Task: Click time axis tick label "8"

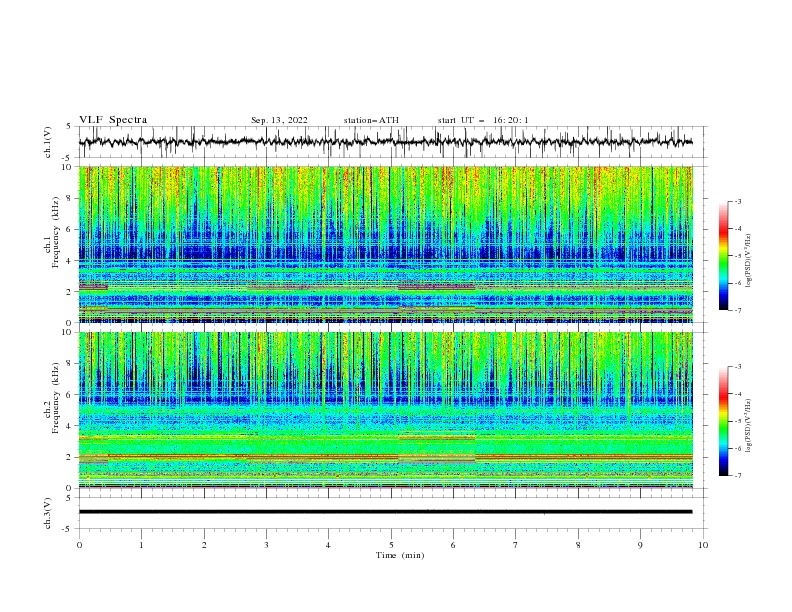Action: pyautogui.click(x=578, y=545)
